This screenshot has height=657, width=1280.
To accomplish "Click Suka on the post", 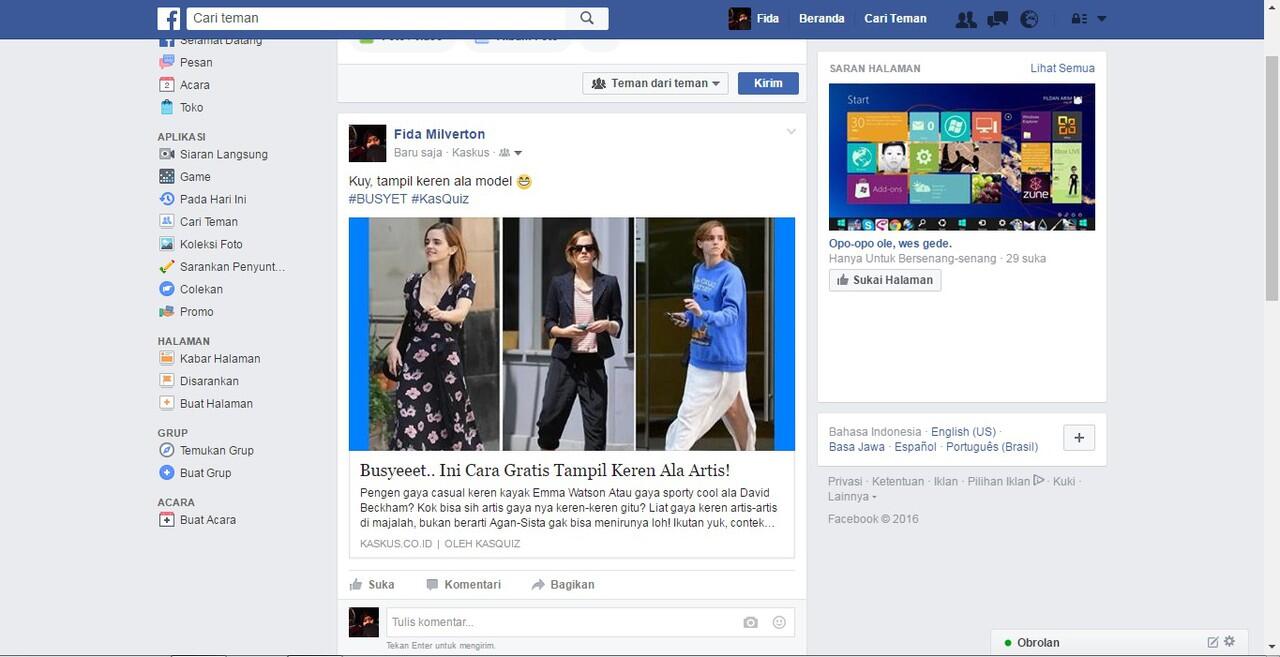I will [371, 584].
